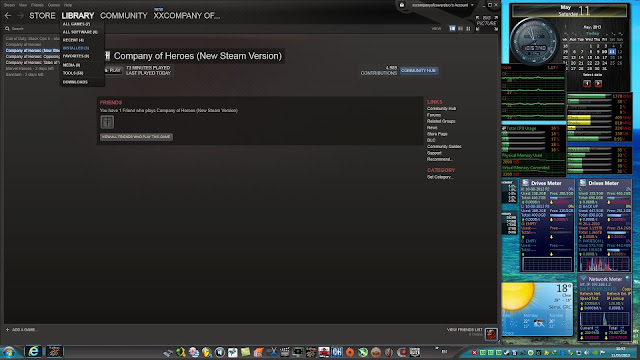640x360 pixels.
Task: Select Call of Duty: Black Ops II in list
Action: pos(33,39)
